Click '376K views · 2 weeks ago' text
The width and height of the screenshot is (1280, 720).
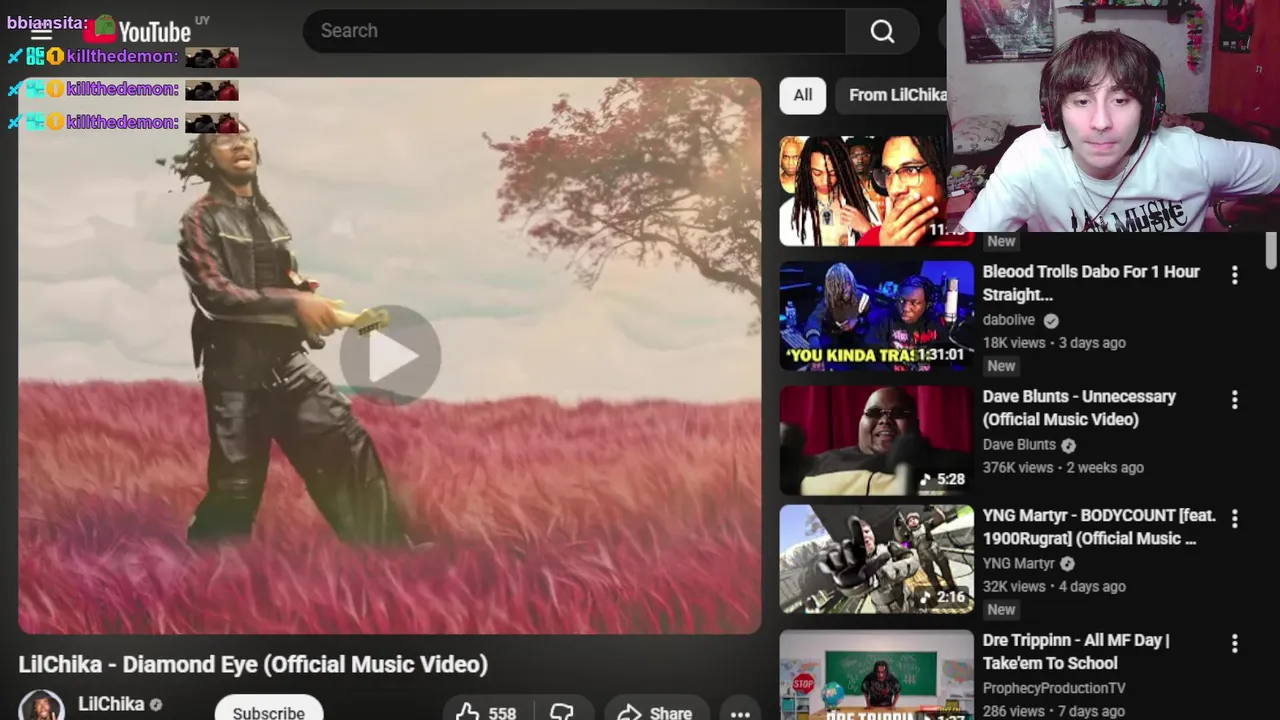coord(1063,468)
